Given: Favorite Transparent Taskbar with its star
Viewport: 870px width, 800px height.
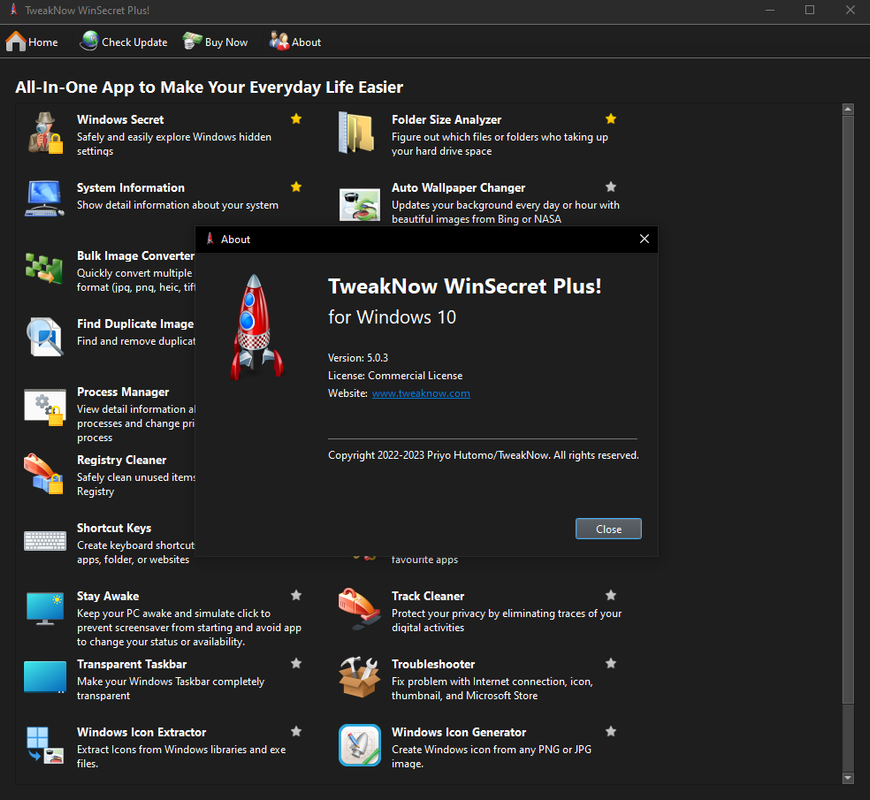Looking at the screenshot, I should click(296, 664).
